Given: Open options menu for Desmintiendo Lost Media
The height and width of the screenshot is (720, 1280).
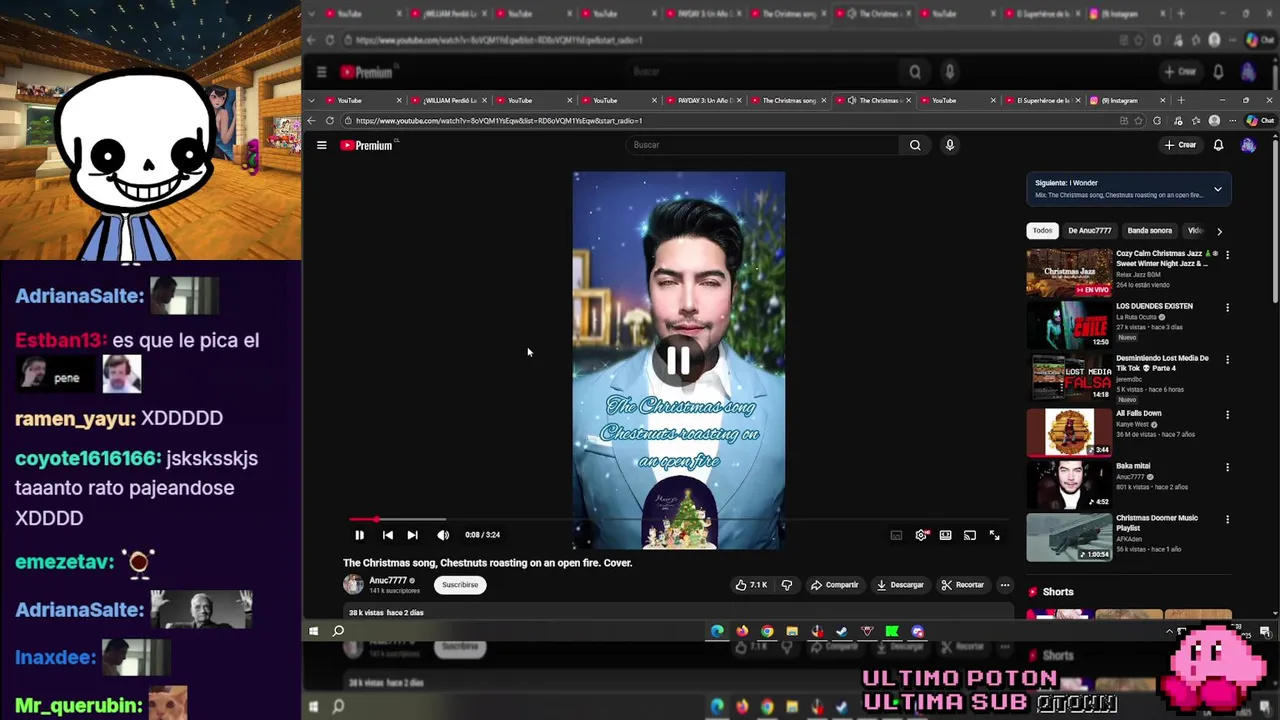Looking at the screenshot, I should tap(1227, 360).
